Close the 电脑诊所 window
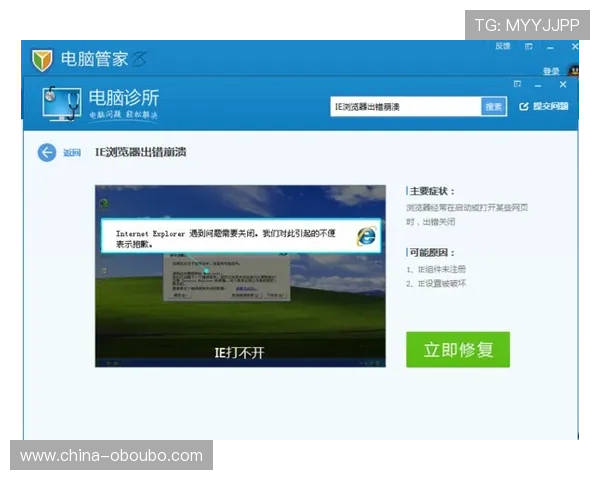This screenshot has width=600, height=480. coord(563,85)
